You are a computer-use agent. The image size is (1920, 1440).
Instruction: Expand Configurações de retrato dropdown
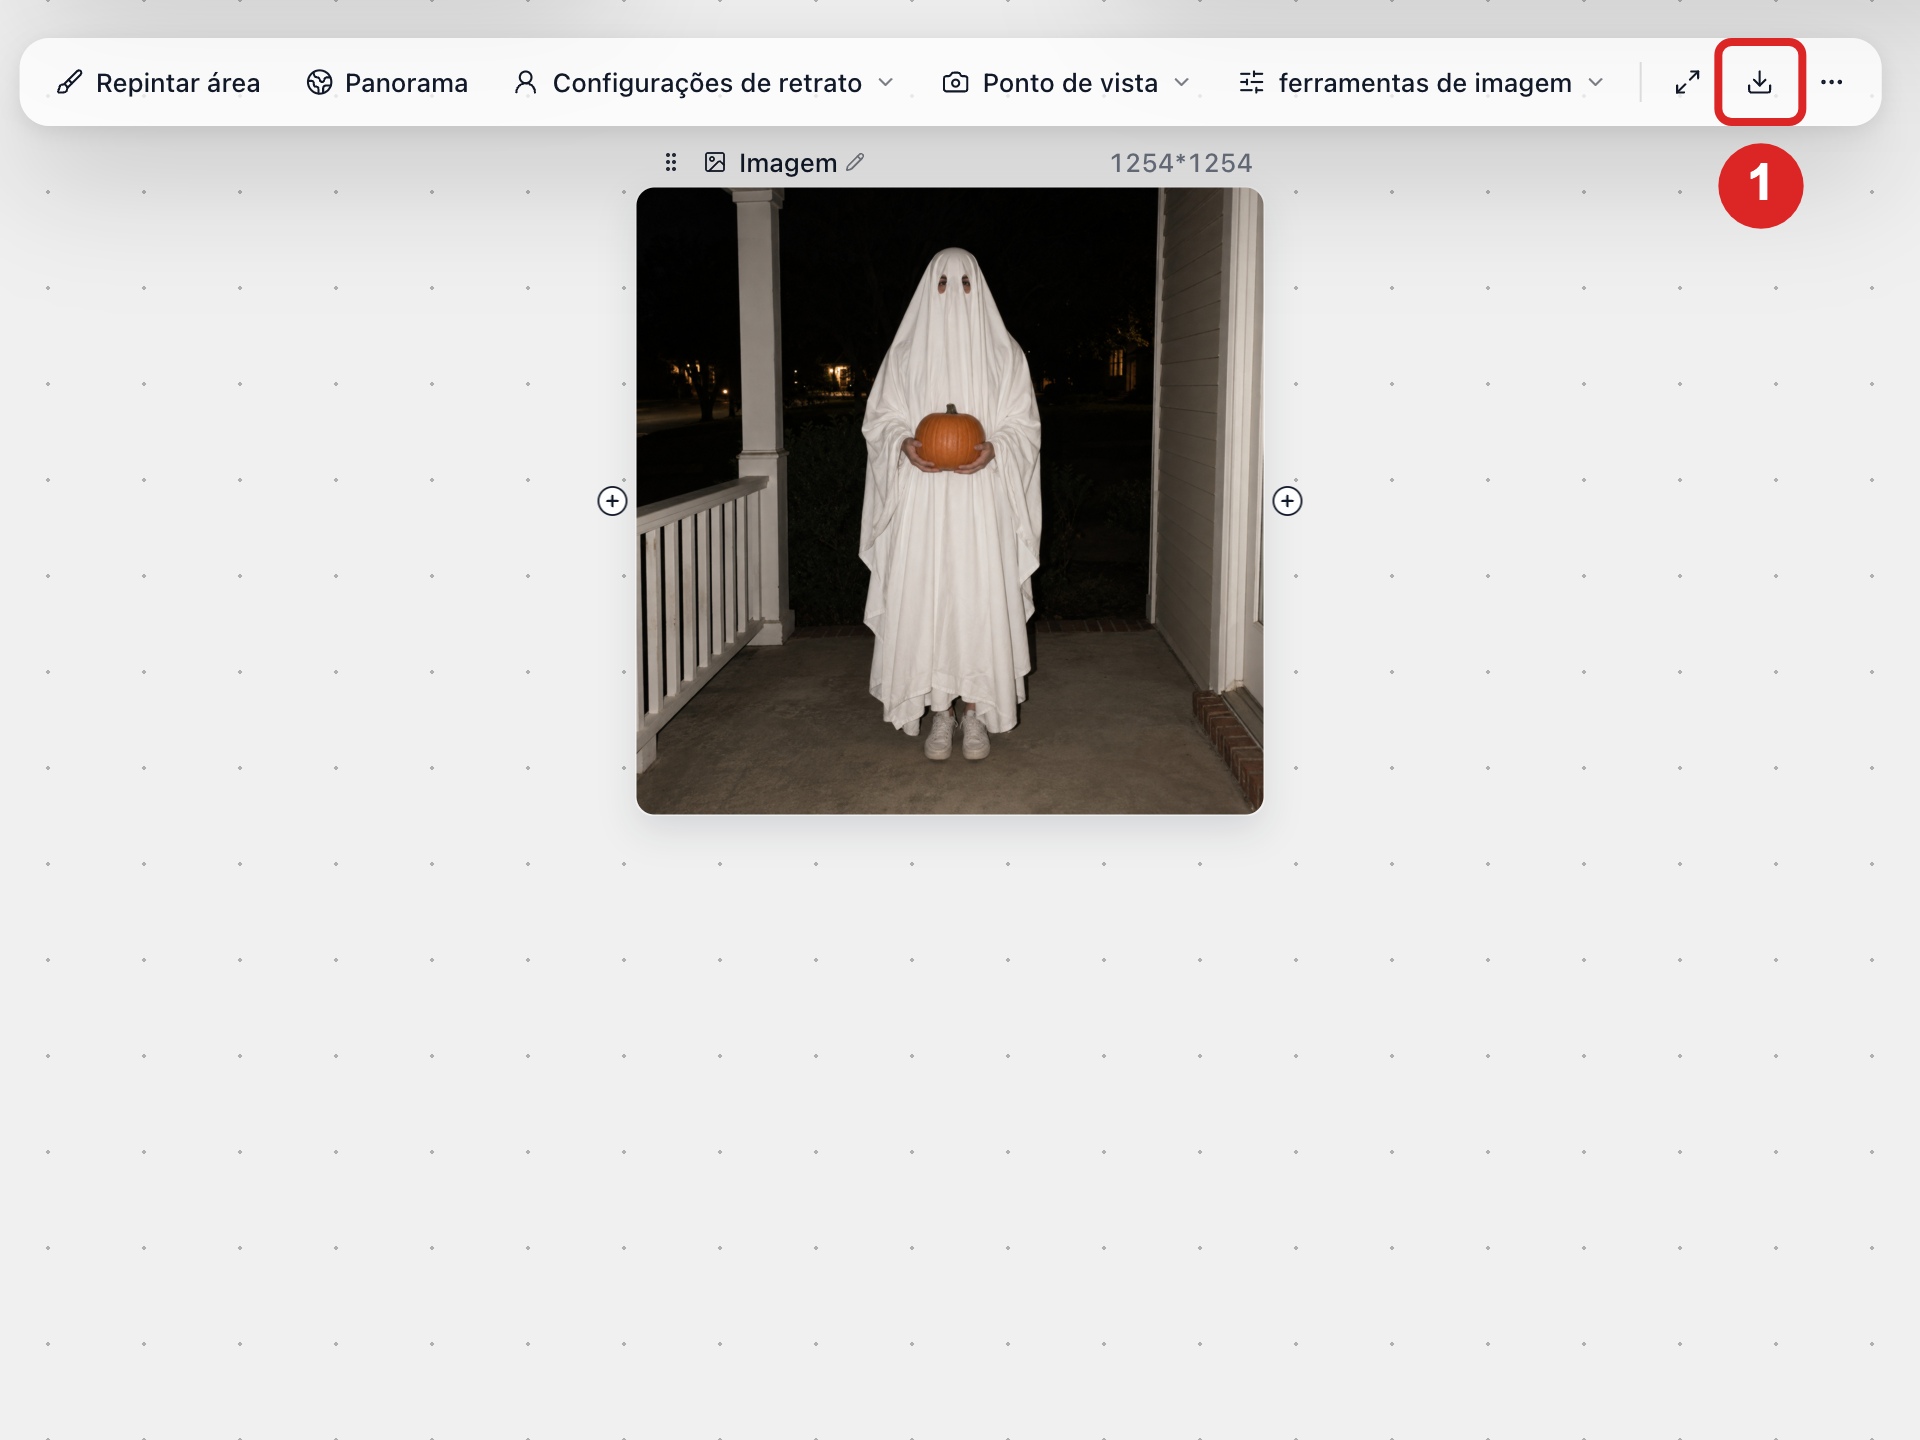tap(703, 83)
